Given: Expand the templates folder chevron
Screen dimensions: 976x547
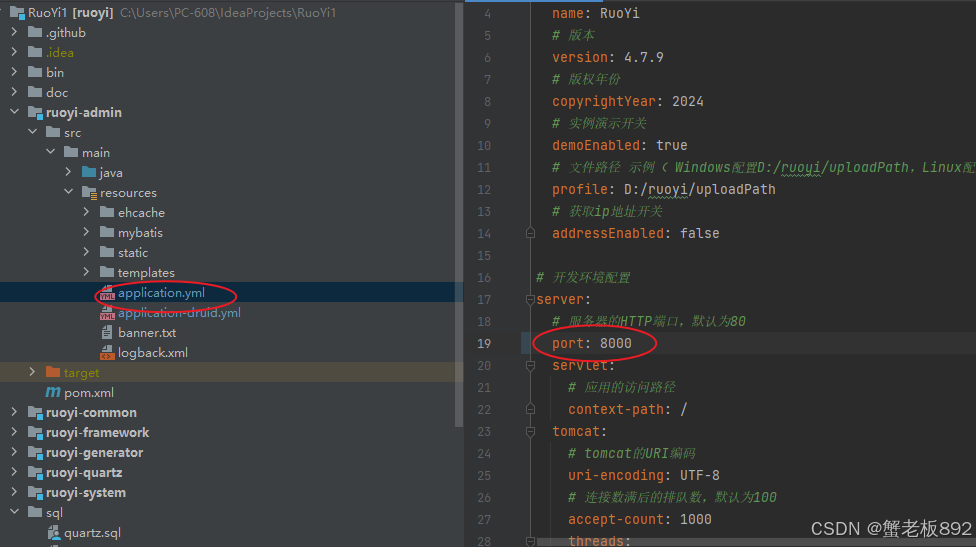Looking at the screenshot, I should coord(87,272).
